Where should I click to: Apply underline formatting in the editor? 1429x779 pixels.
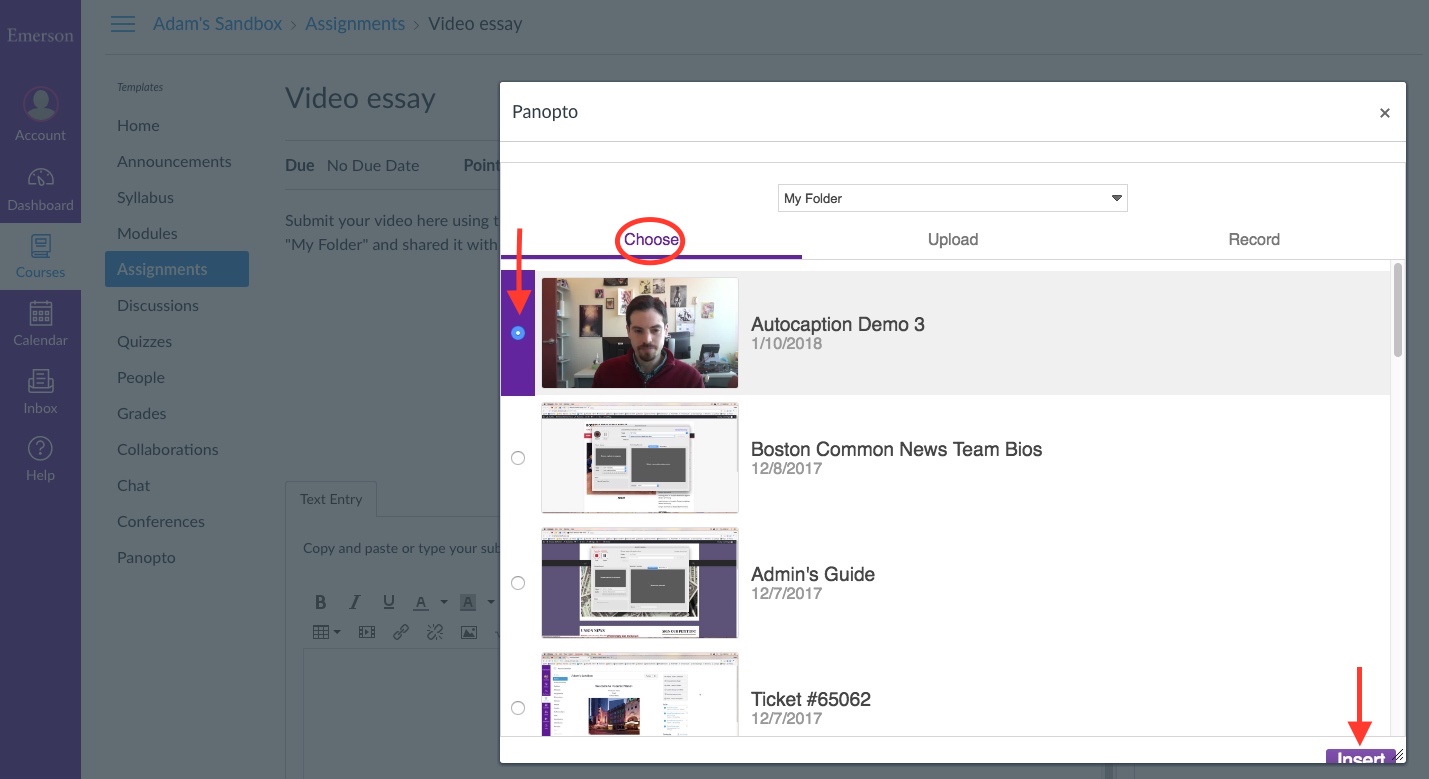point(388,602)
